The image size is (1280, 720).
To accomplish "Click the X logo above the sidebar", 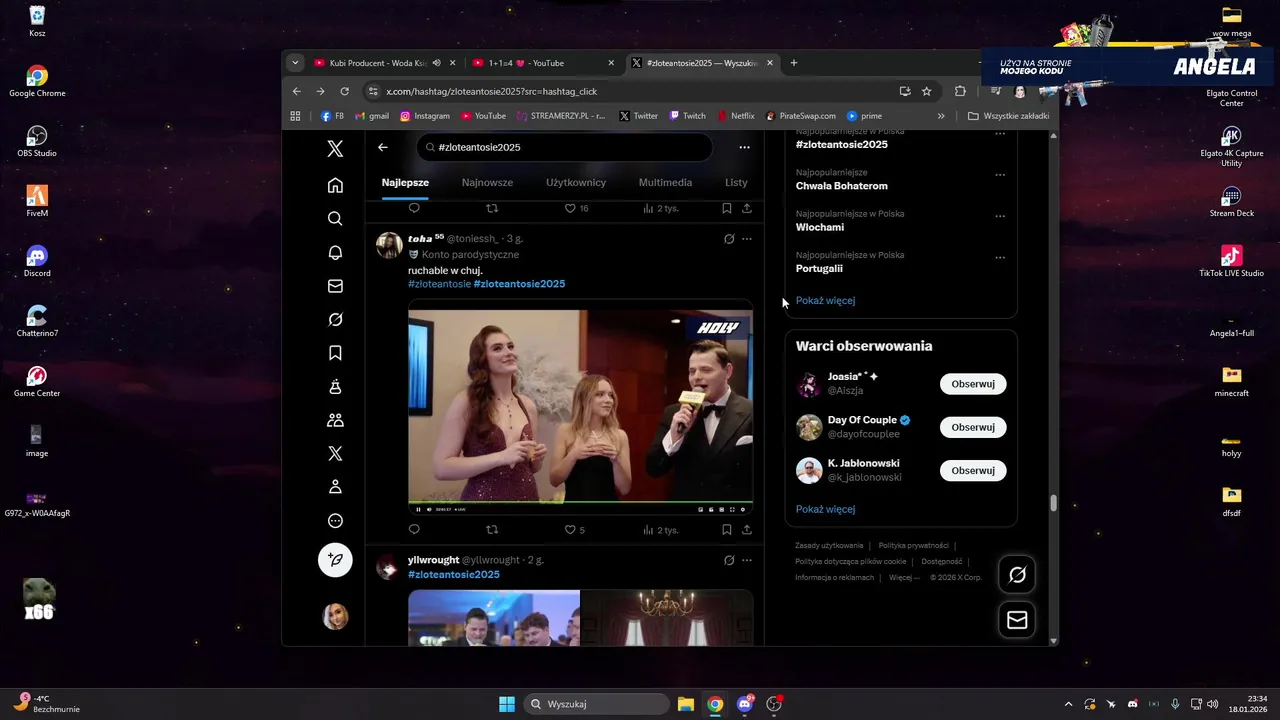I will 335,148.
